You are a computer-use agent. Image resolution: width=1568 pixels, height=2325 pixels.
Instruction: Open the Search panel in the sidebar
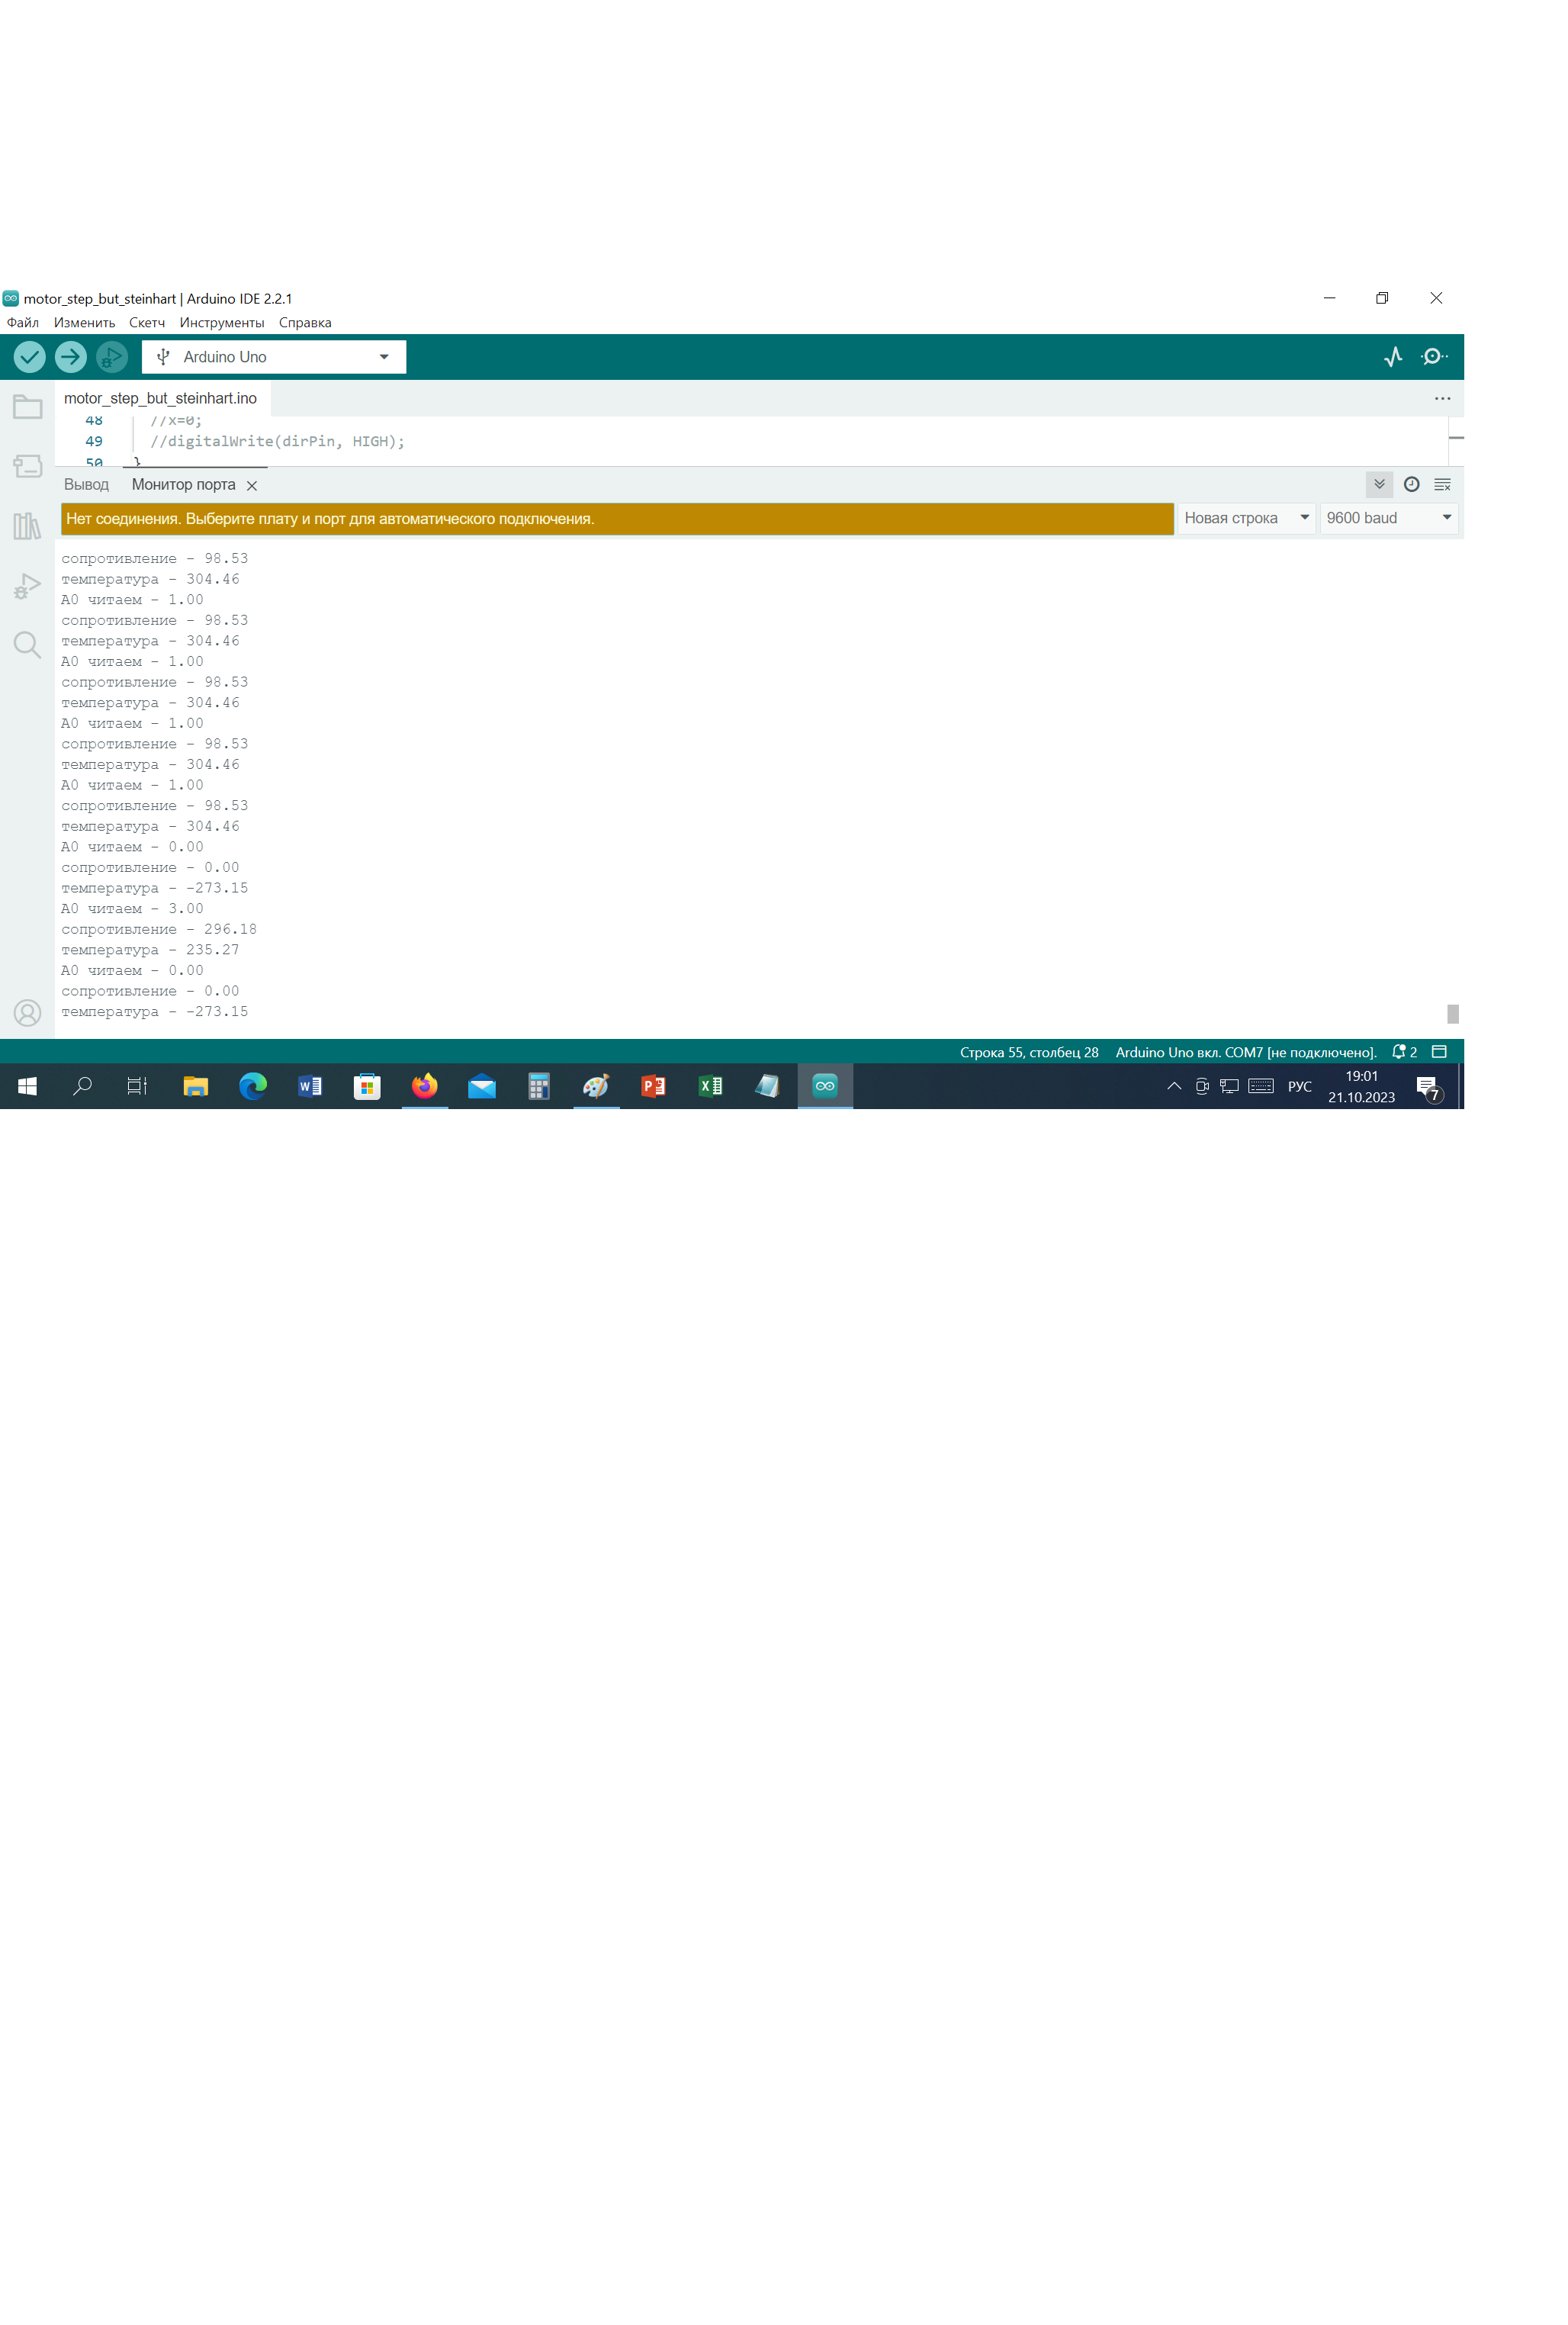coord(27,645)
